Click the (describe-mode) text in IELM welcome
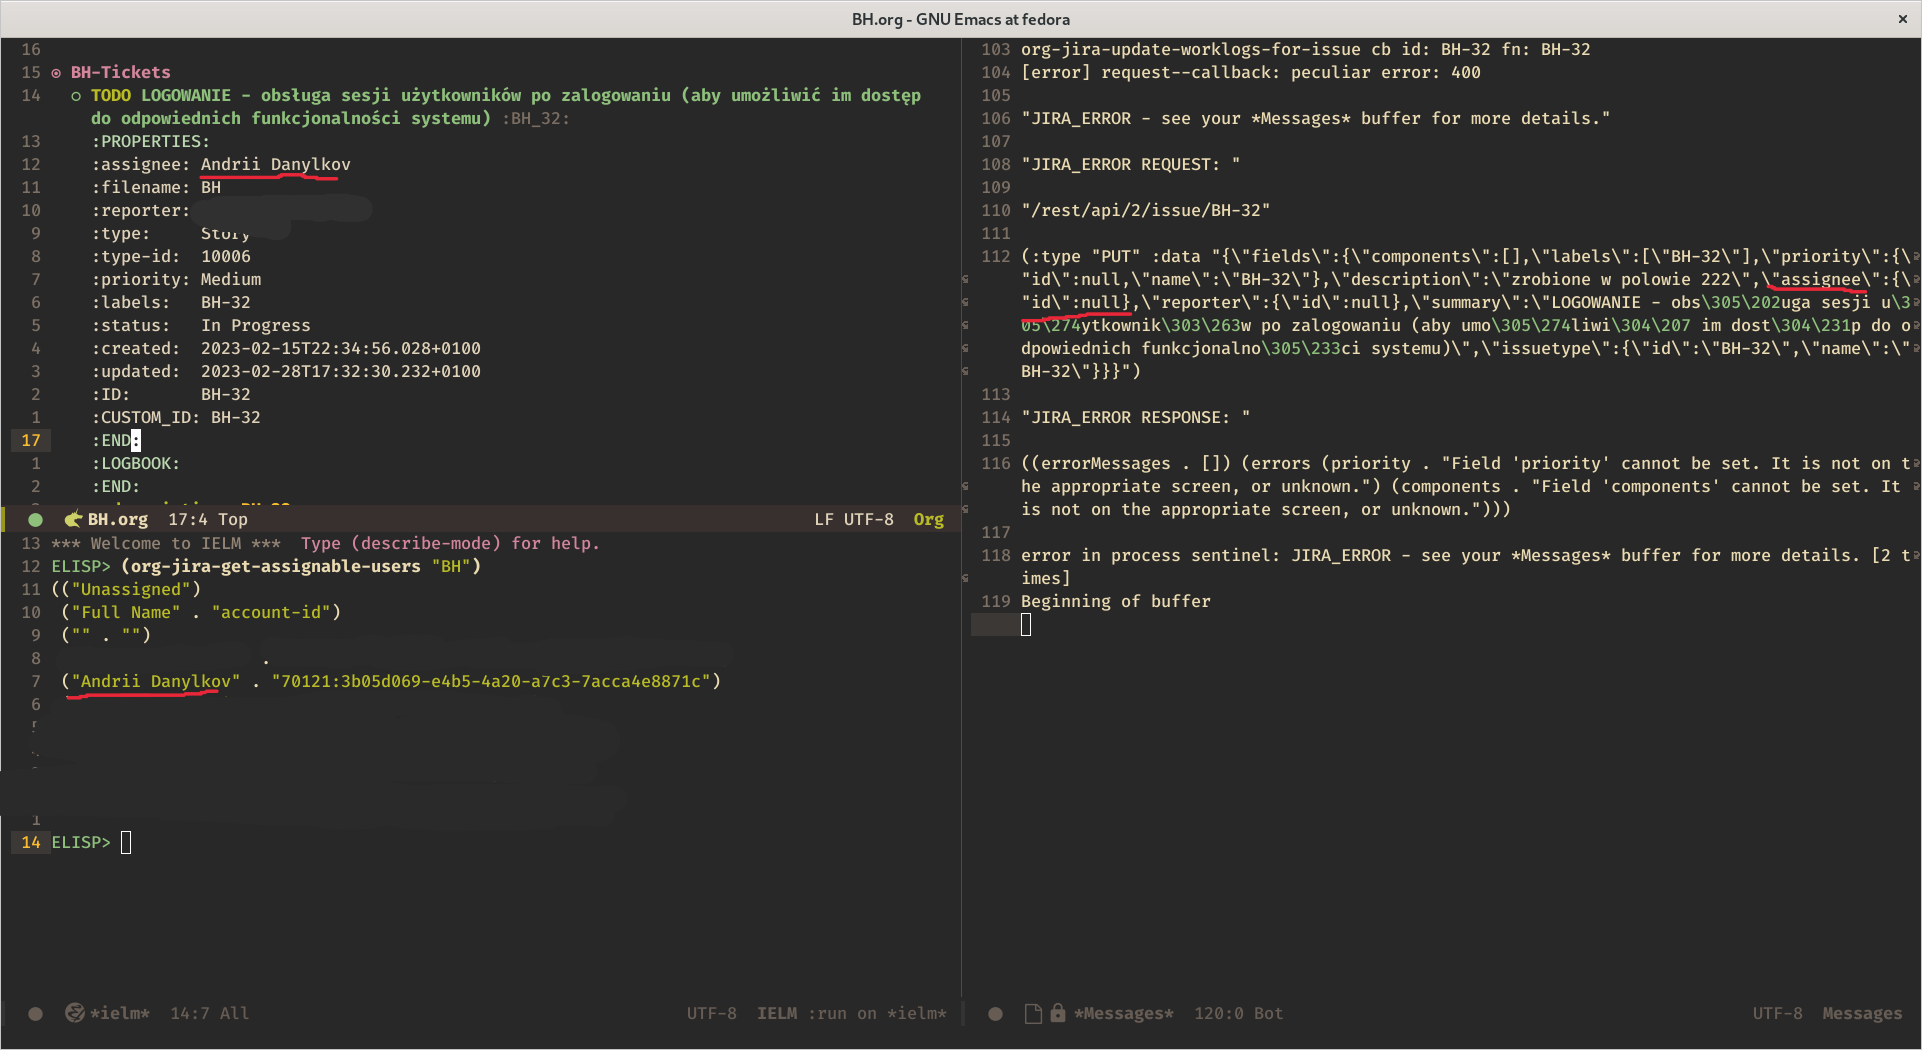This screenshot has height=1050, width=1922. click(426, 543)
